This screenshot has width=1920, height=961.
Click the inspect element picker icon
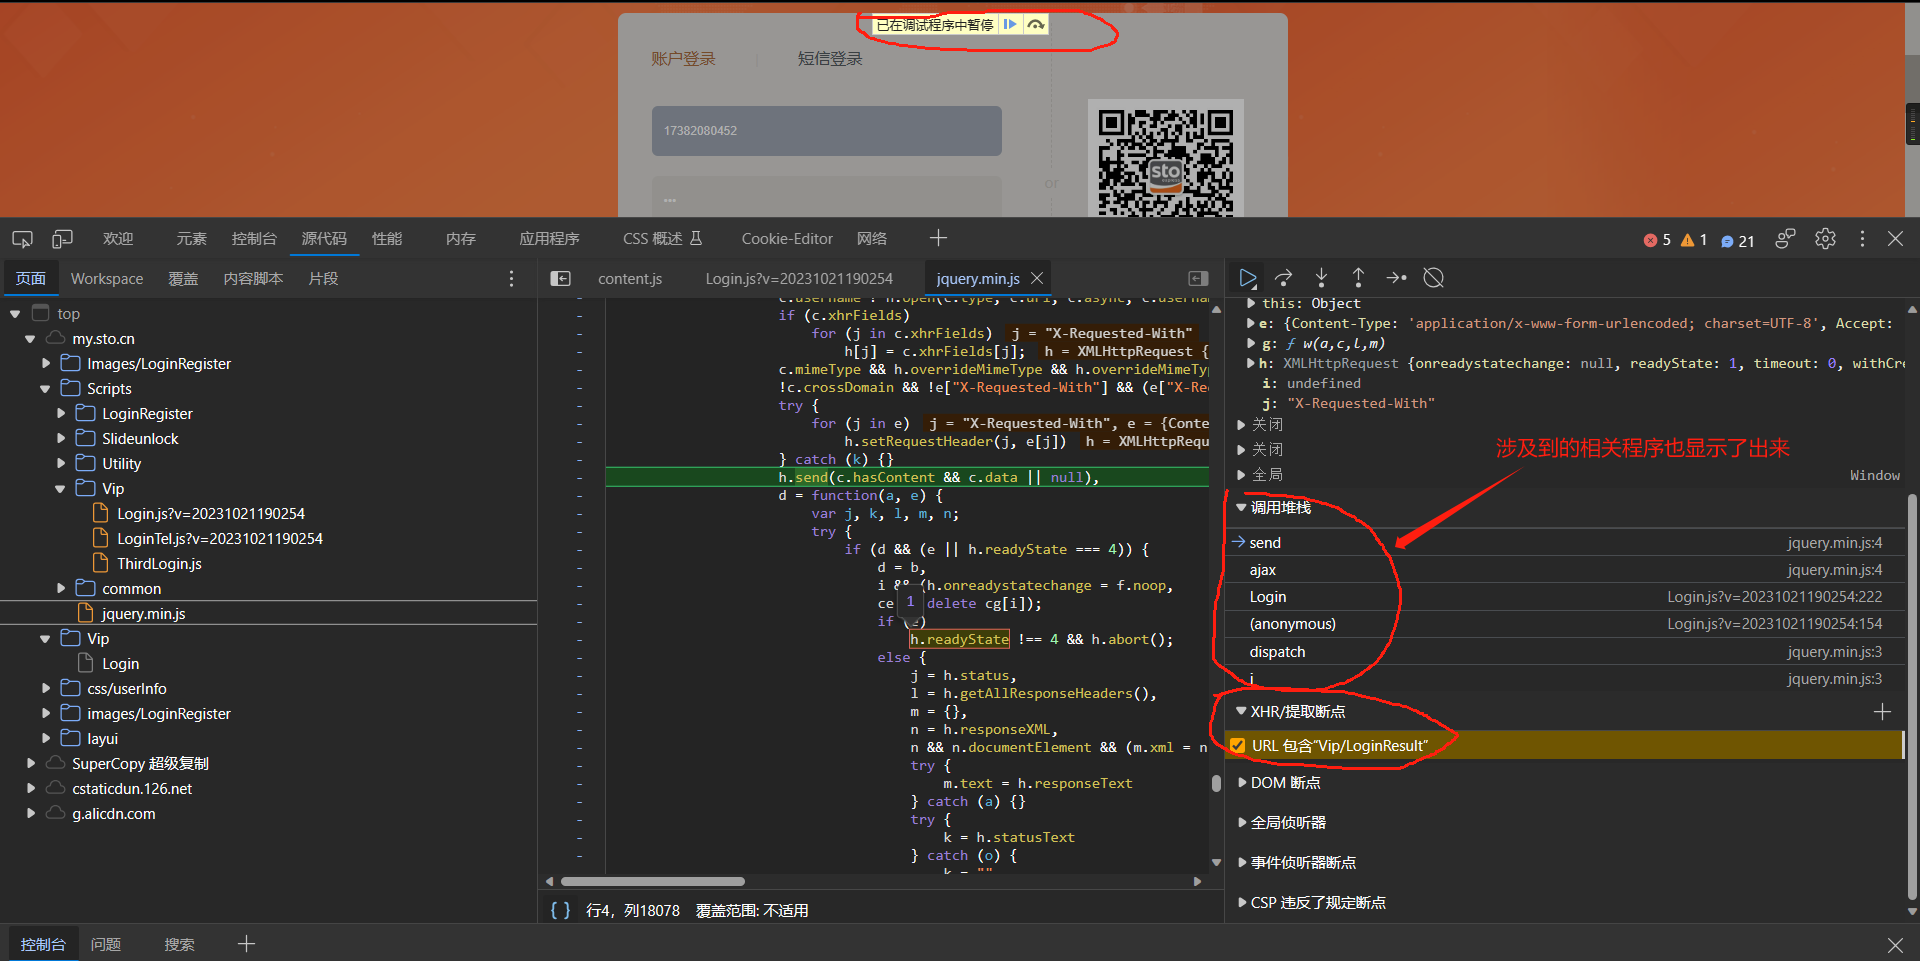[22, 239]
